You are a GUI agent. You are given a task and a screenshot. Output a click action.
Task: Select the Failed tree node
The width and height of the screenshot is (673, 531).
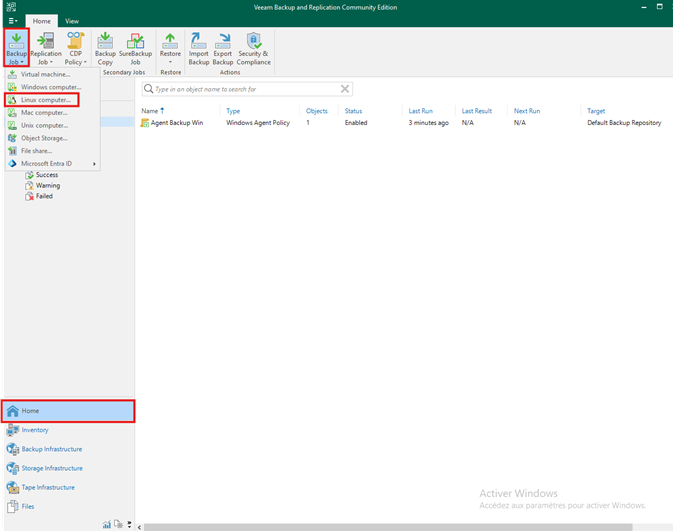coord(44,196)
